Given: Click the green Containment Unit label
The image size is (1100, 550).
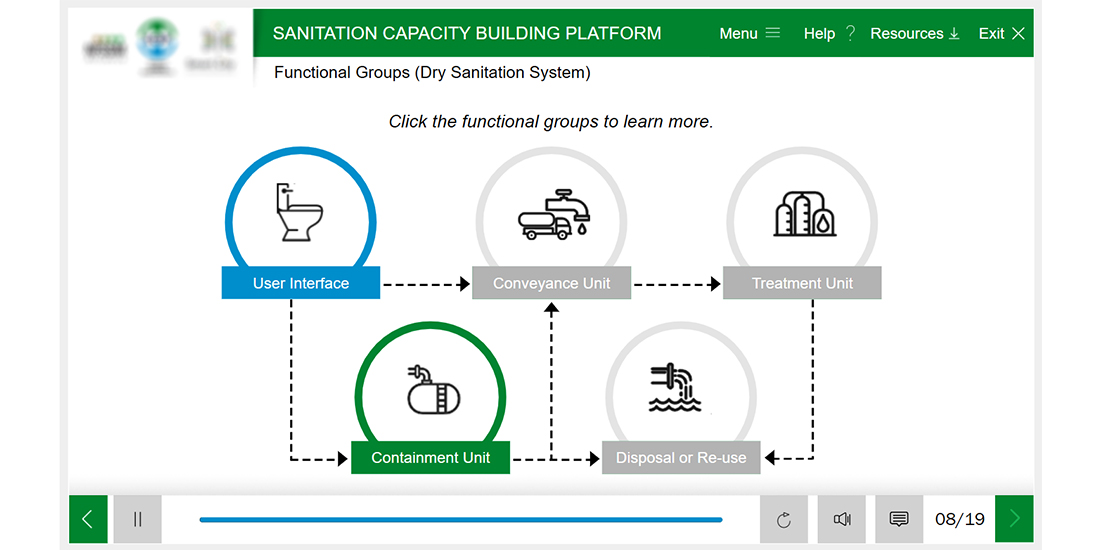Looking at the screenshot, I should coord(431,458).
